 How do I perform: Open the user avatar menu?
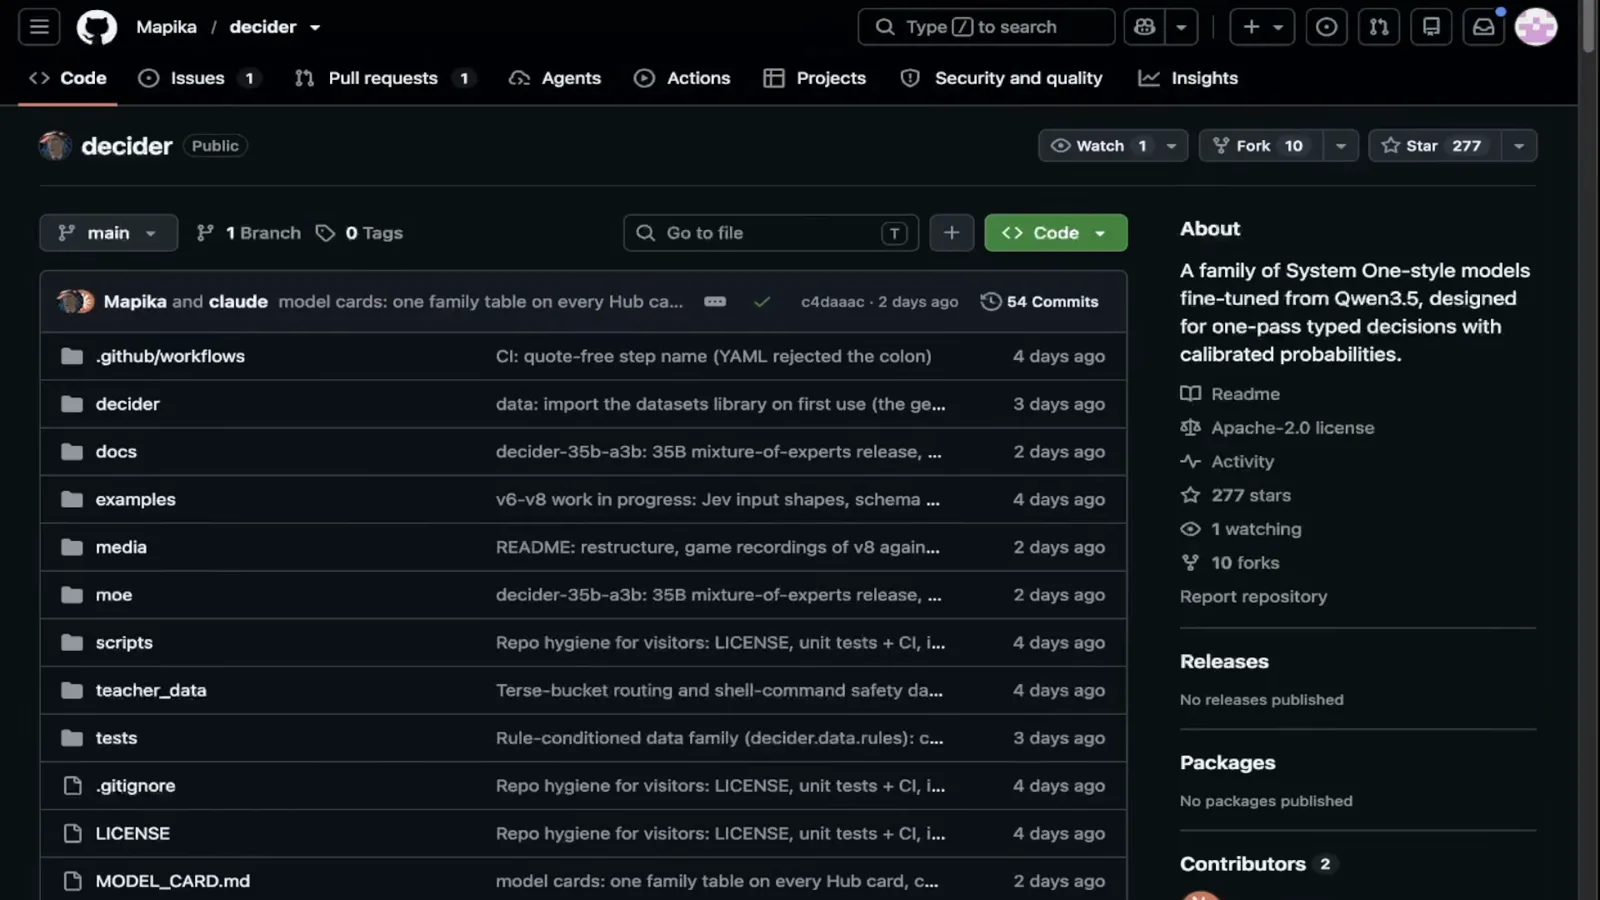pos(1536,27)
